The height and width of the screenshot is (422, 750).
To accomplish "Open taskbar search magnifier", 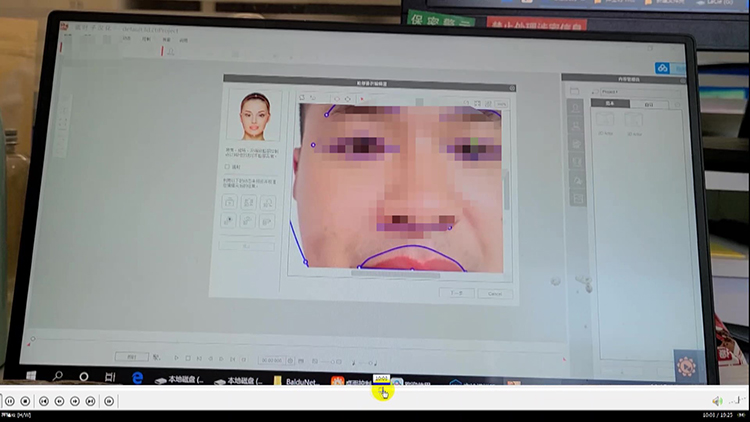I will pyautogui.click(x=58, y=376).
